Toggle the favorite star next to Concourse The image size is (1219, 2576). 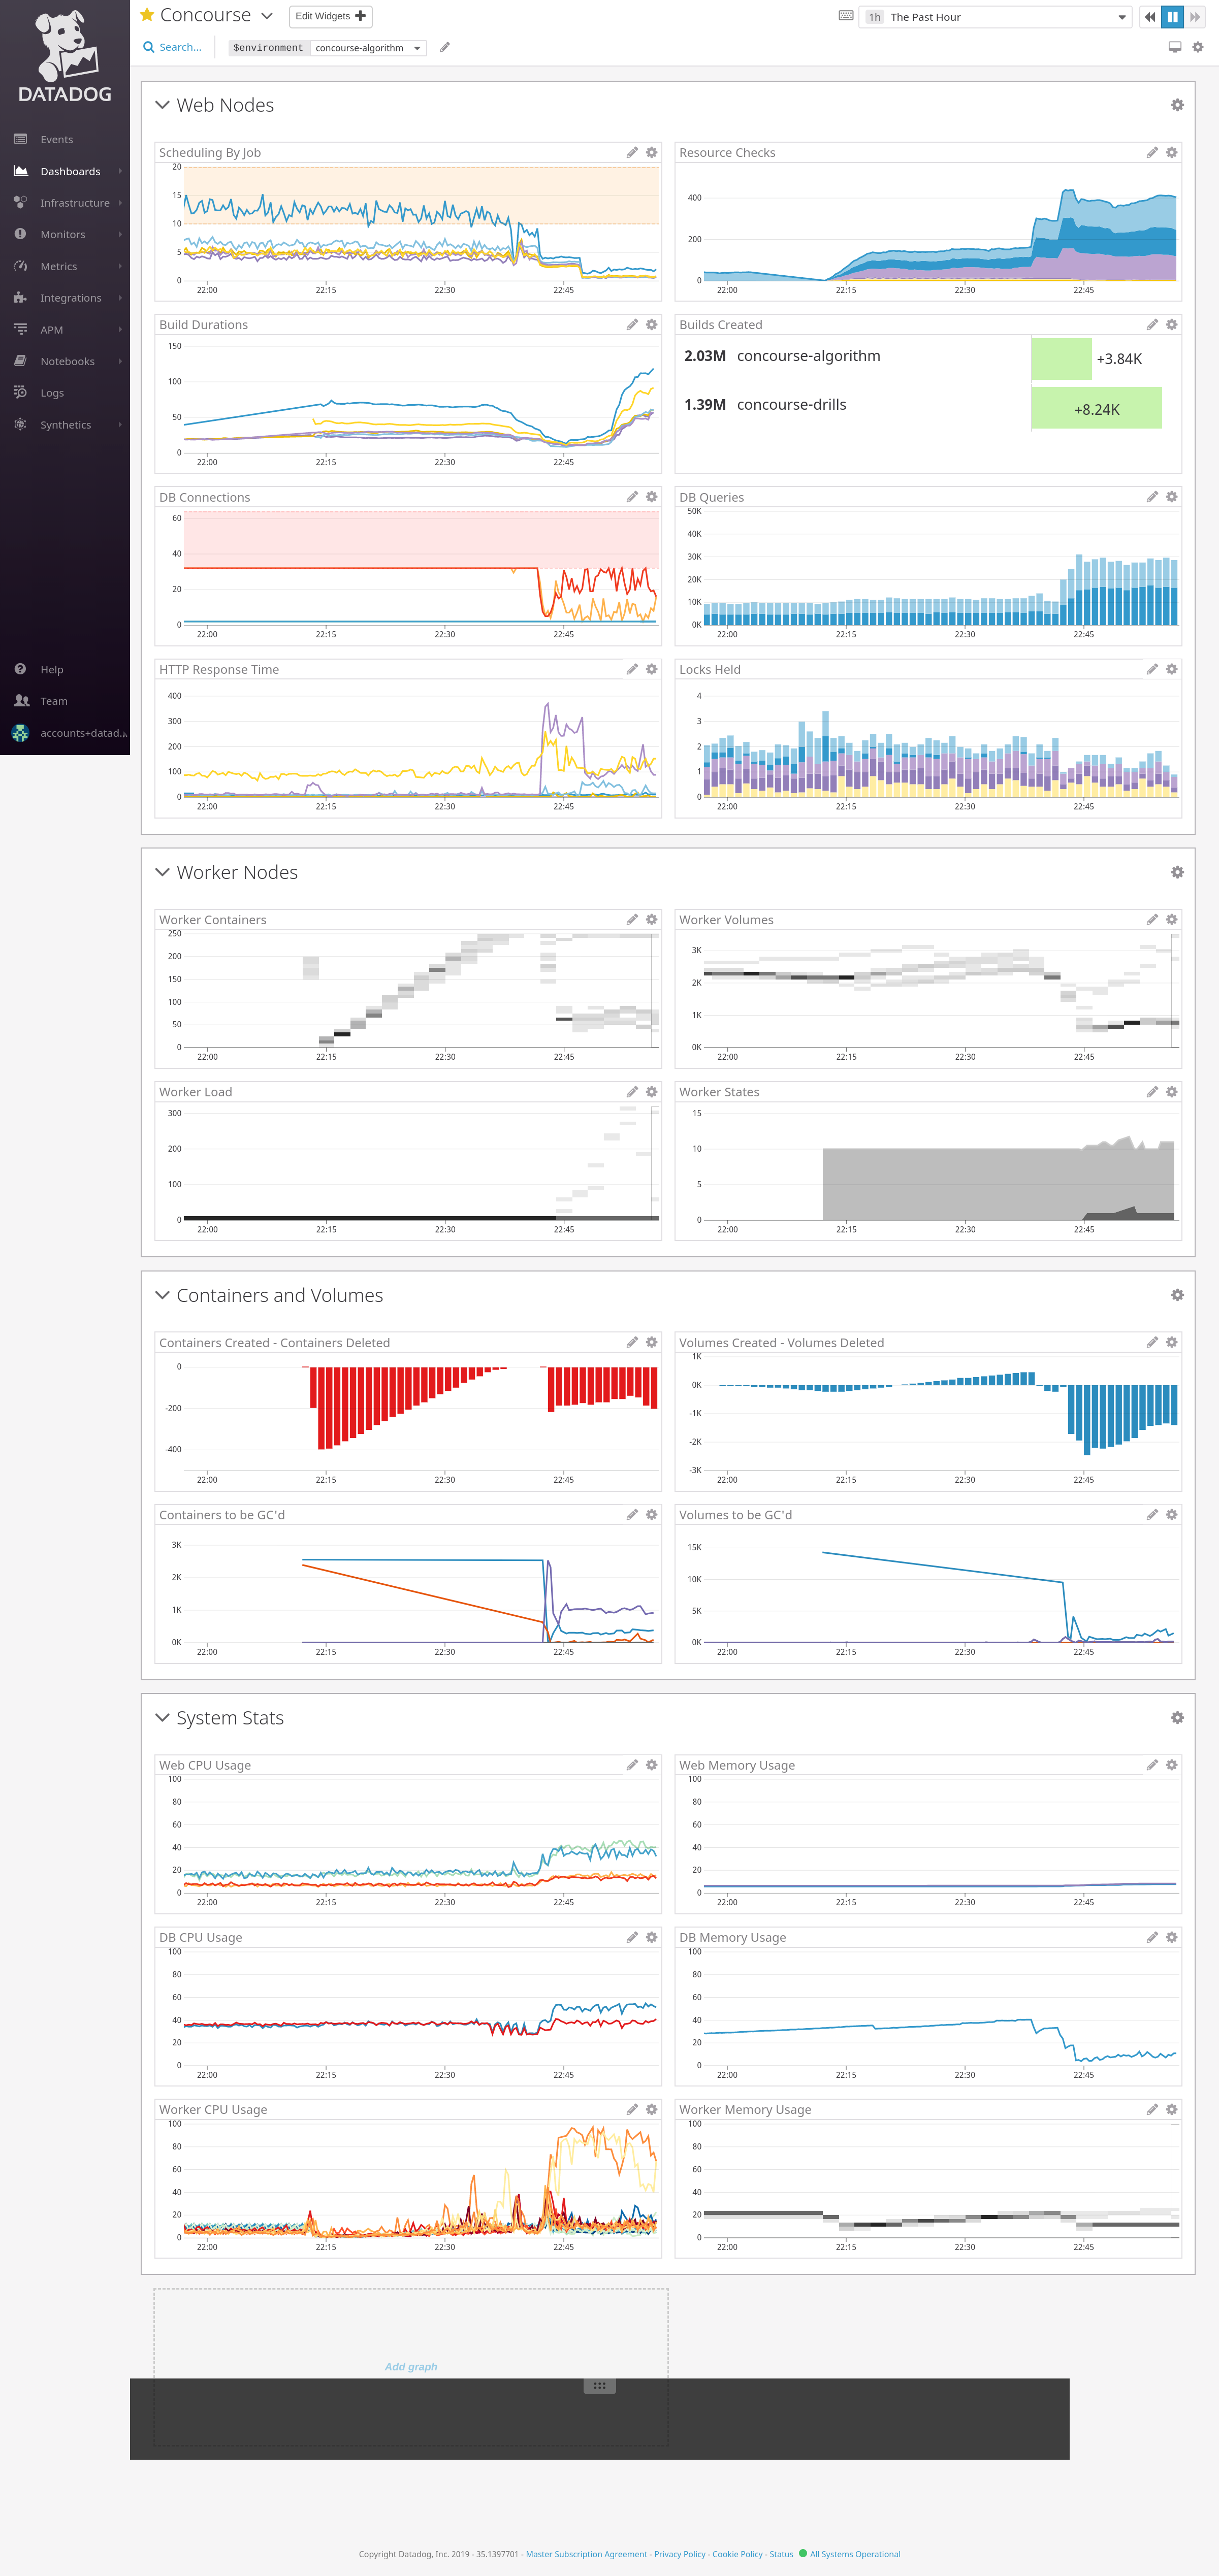click(147, 15)
